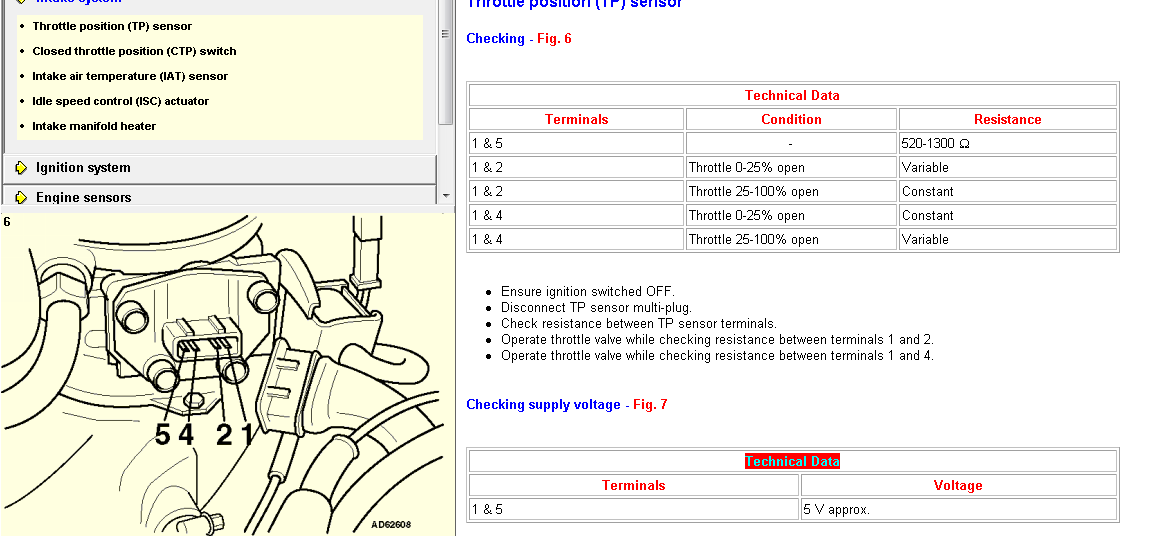The image size is (1168, 536).
Task: Open Intake manifold heater topic
Action: (x=94, y=127)
